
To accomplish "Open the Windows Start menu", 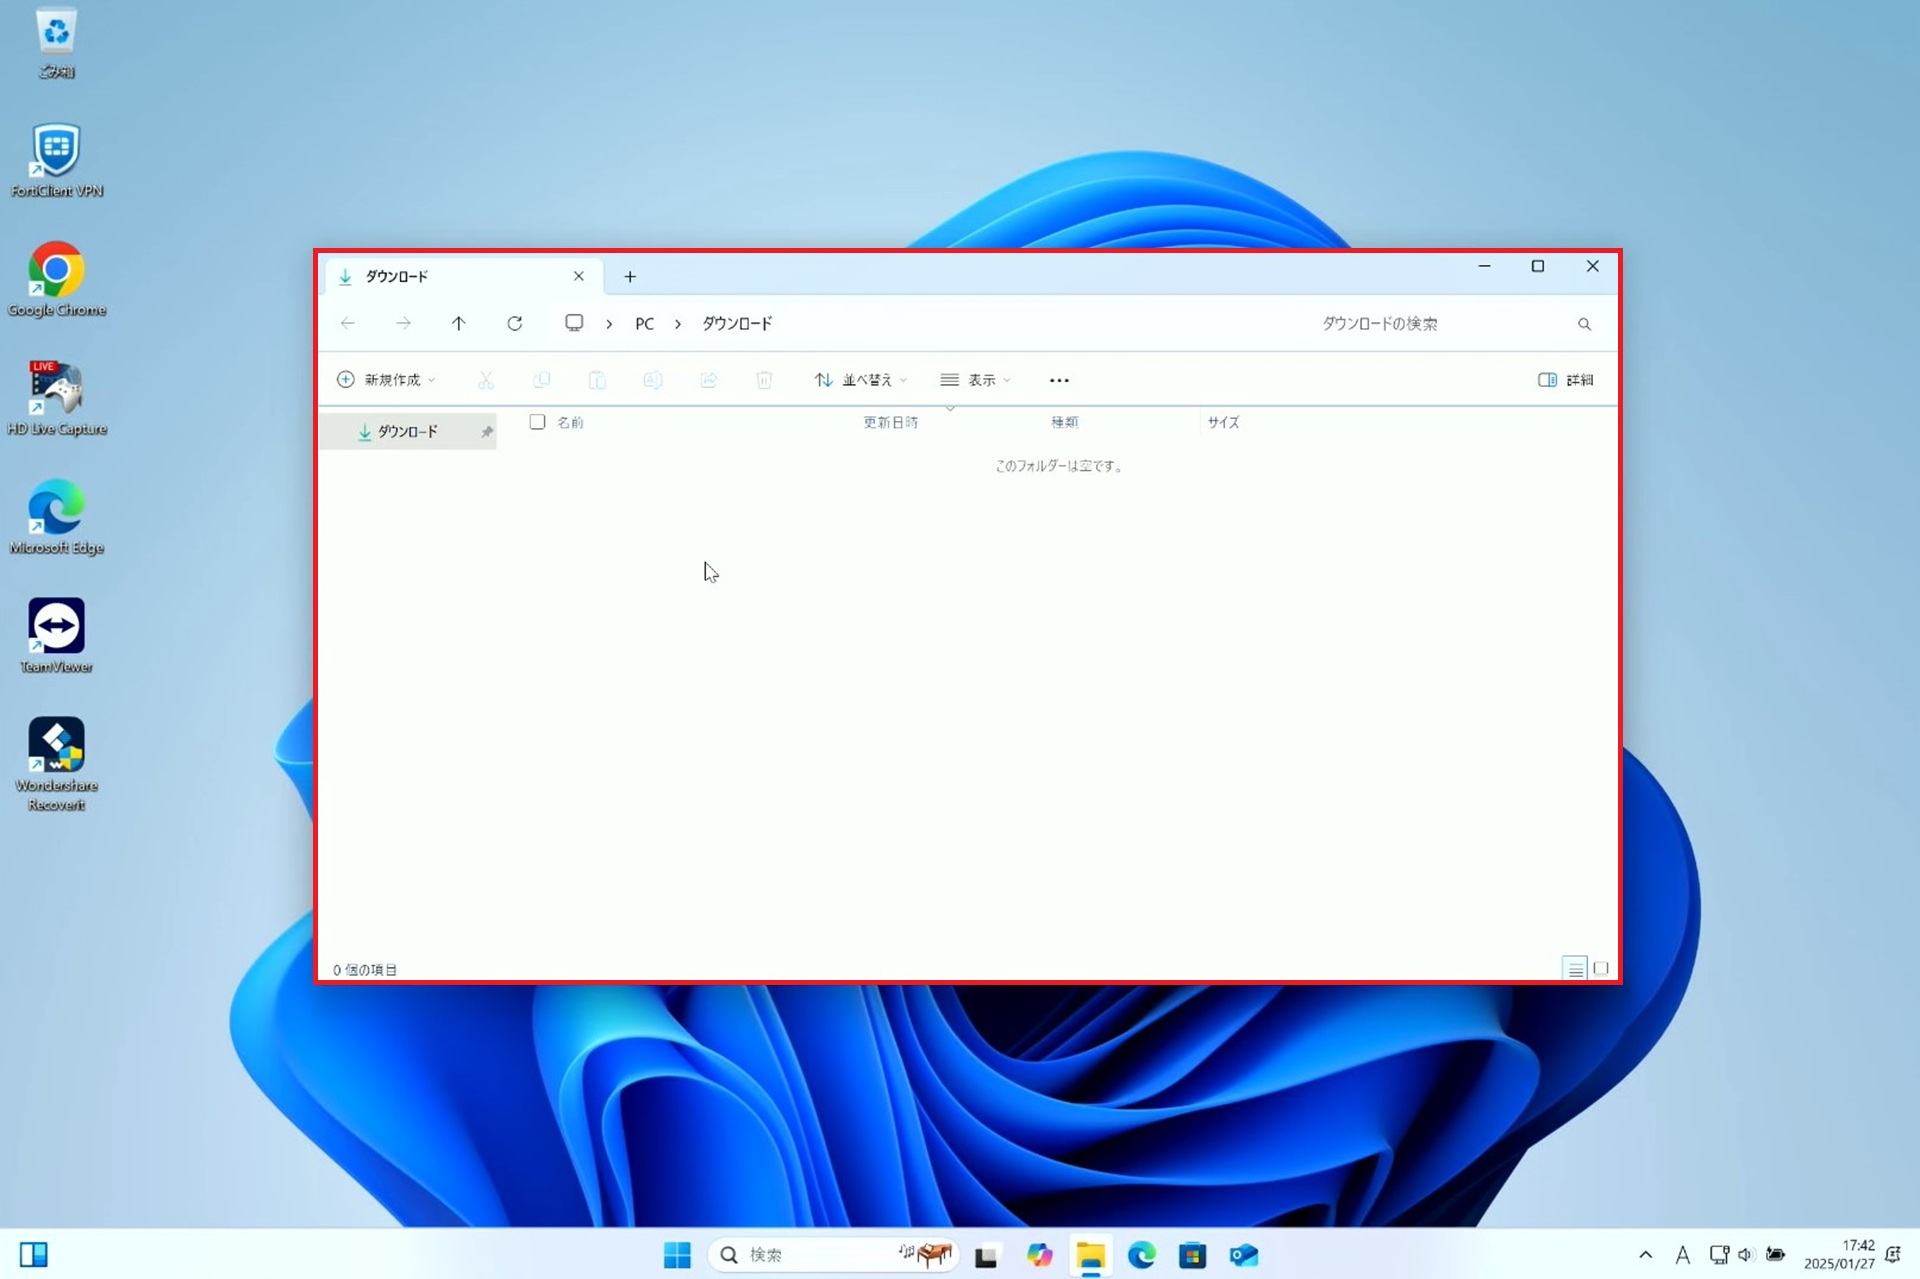I will [677, 1255].
